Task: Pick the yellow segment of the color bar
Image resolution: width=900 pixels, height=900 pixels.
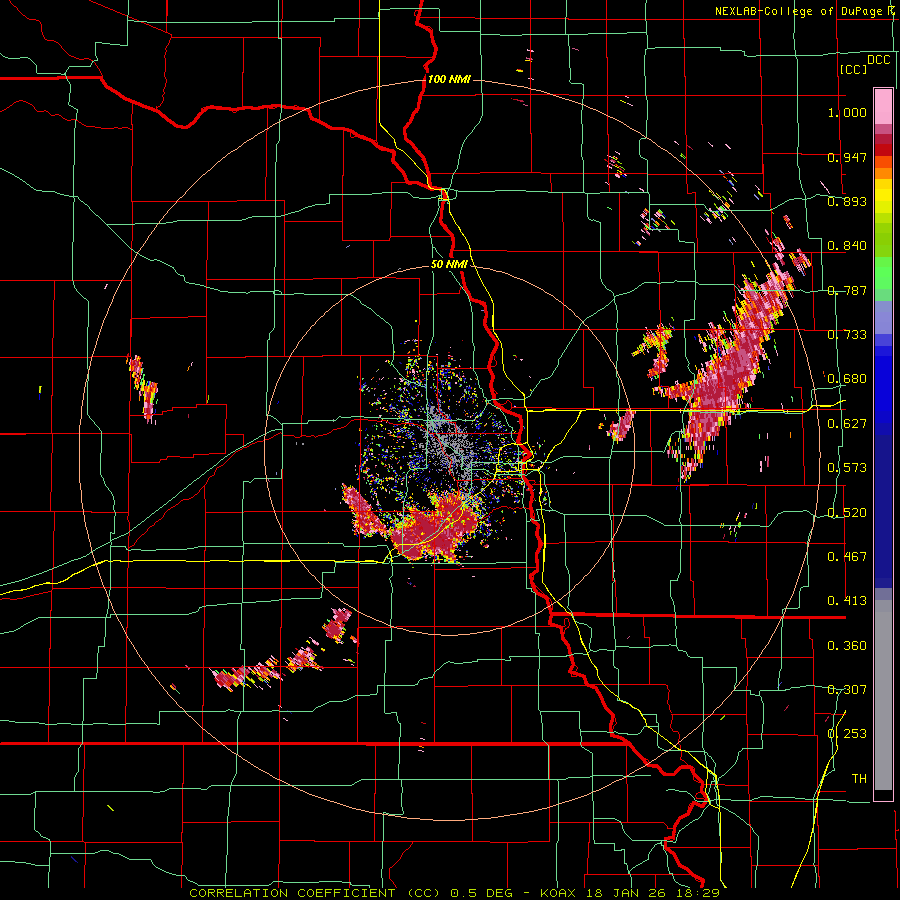Action: tap(883, 197)
